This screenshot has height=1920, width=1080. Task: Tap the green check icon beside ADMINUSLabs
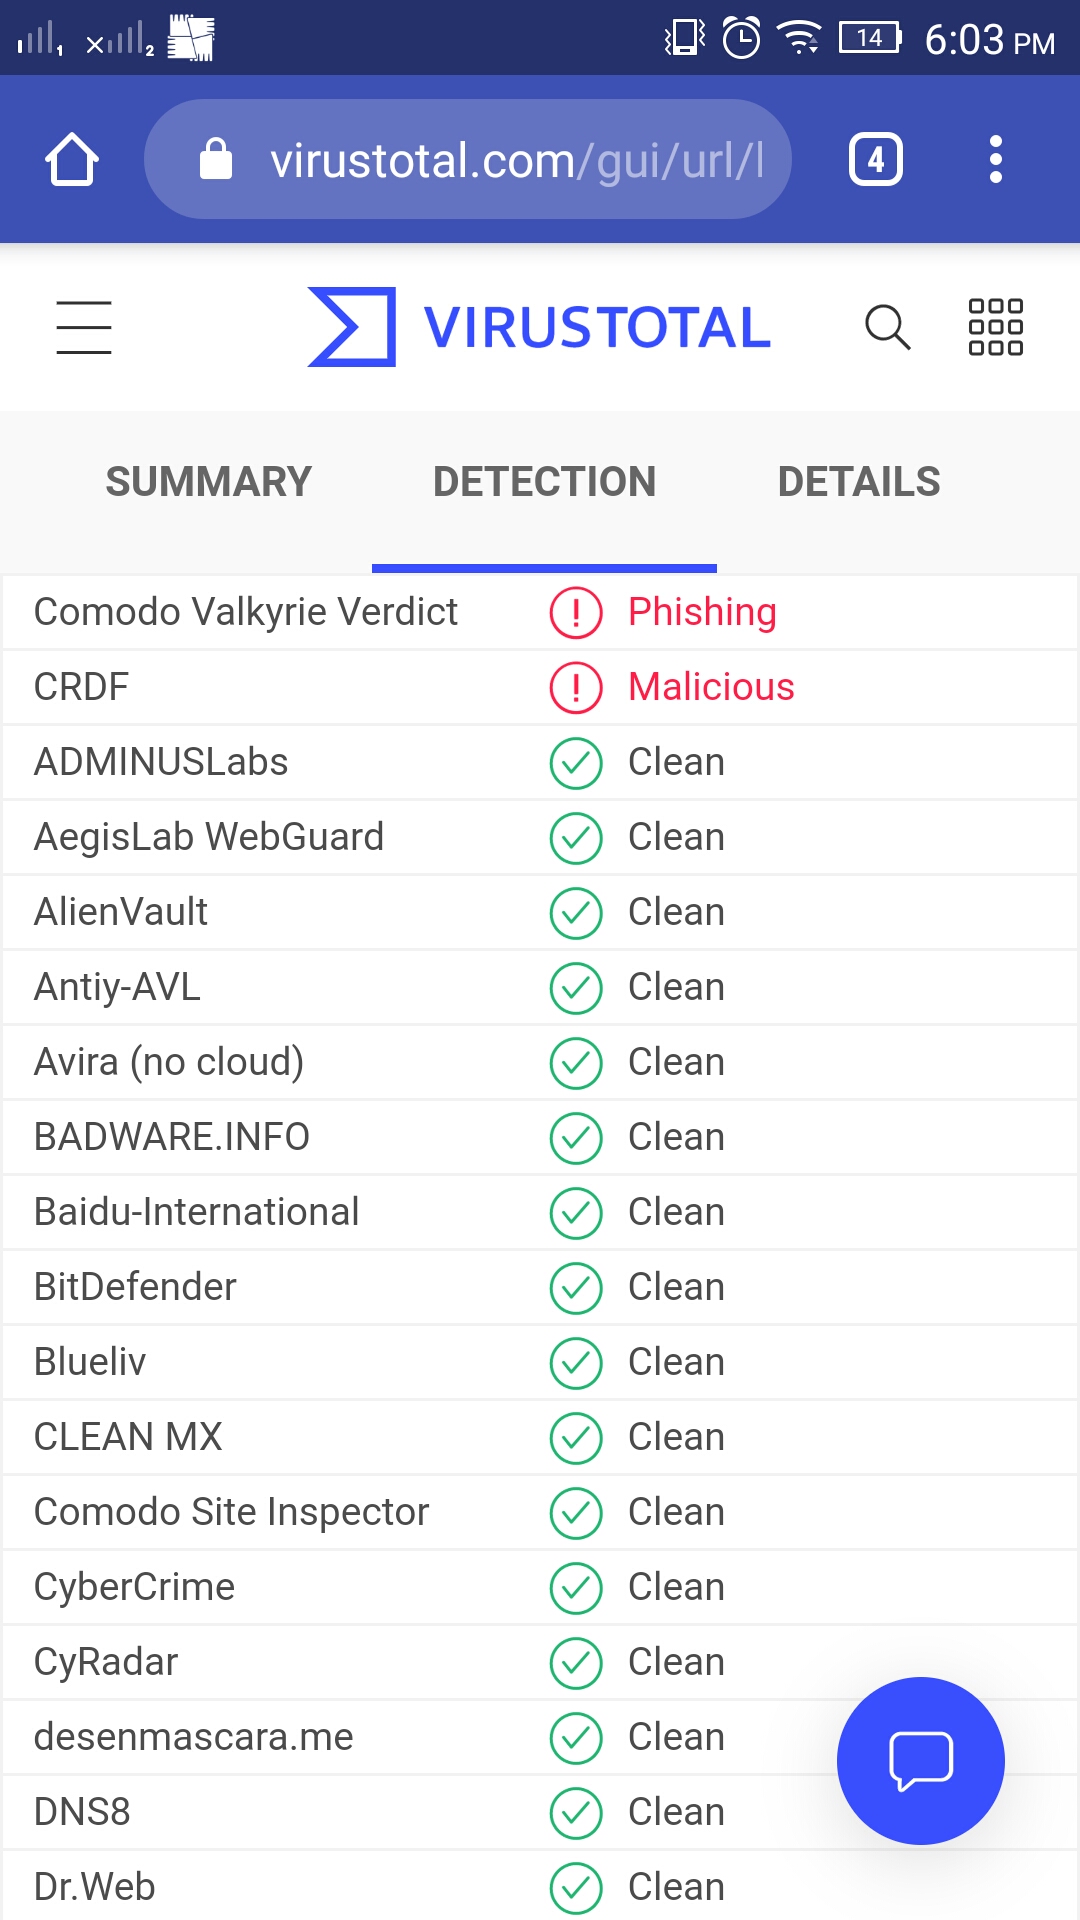576,762
